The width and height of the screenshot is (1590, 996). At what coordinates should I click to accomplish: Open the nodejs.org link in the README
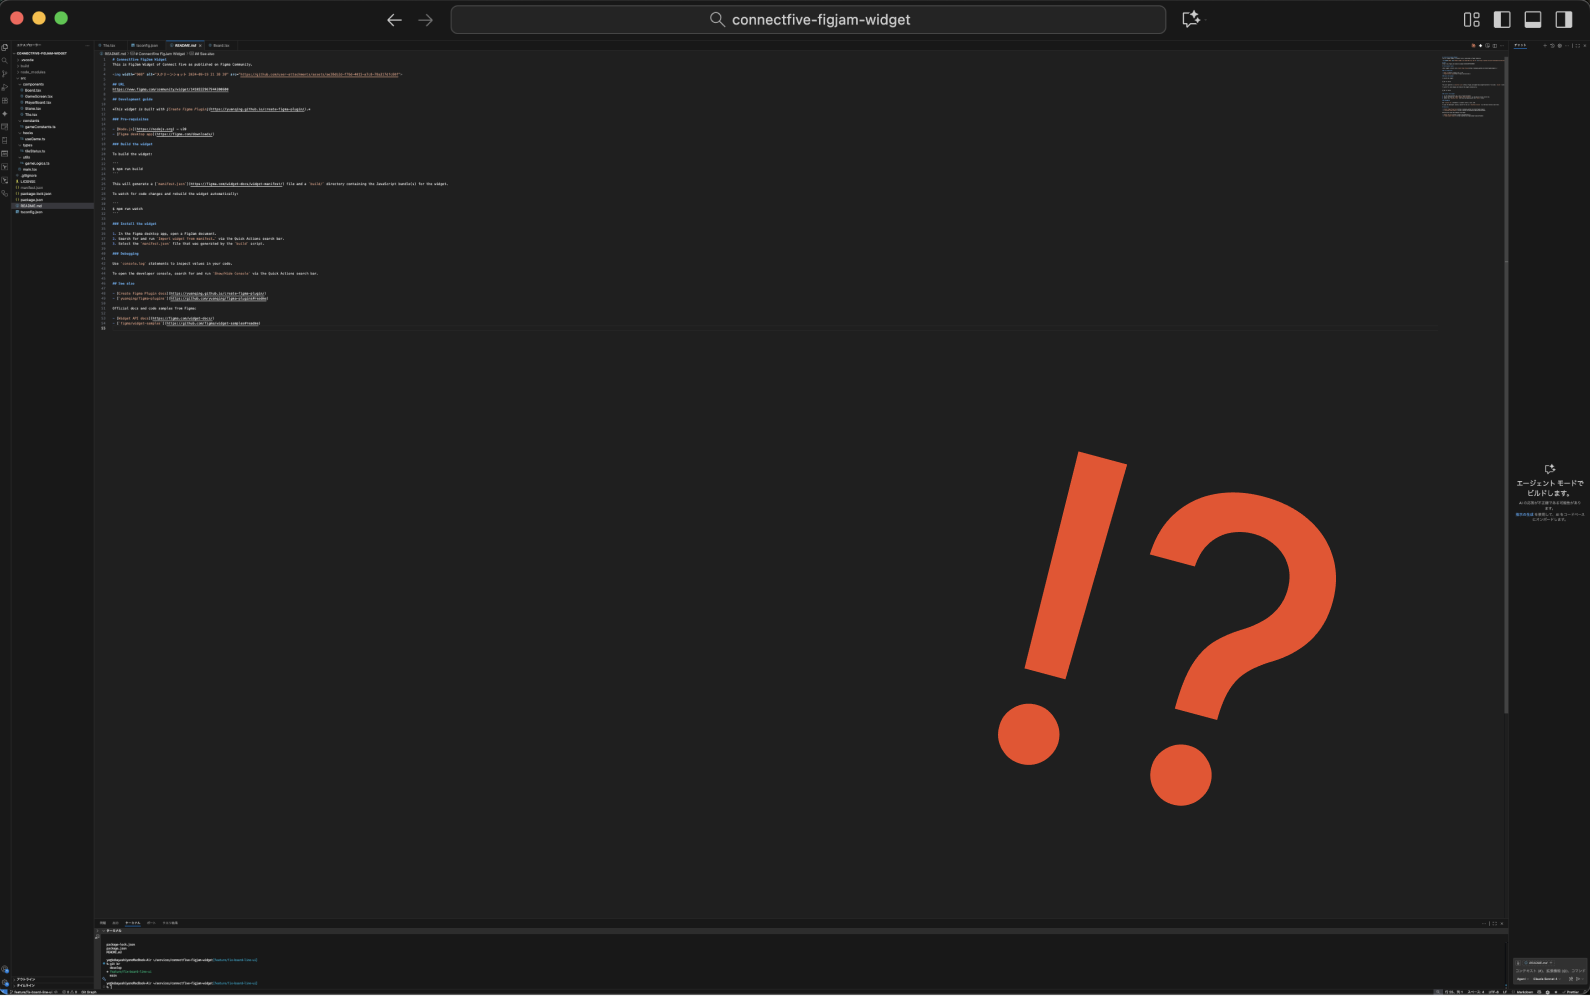pyautogui.click(x=155, y=129)
